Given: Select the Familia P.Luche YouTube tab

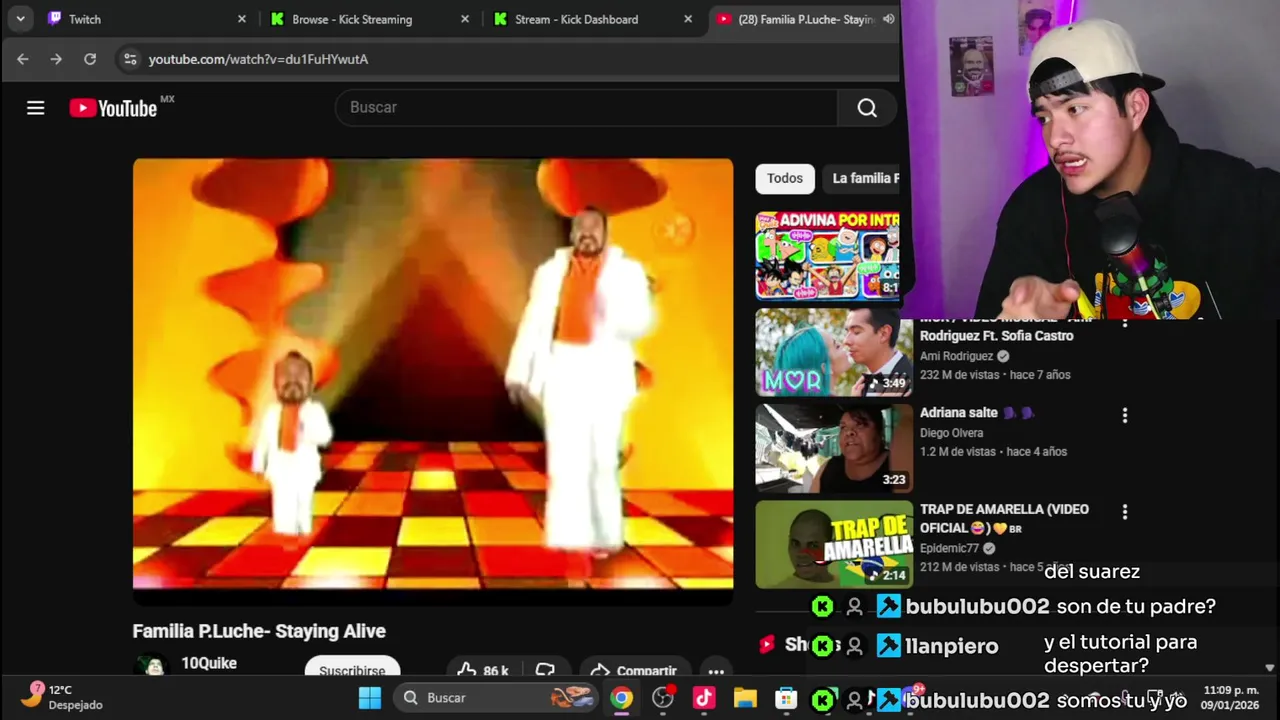Looking at the screenshot, I should (x=805, y=19).
